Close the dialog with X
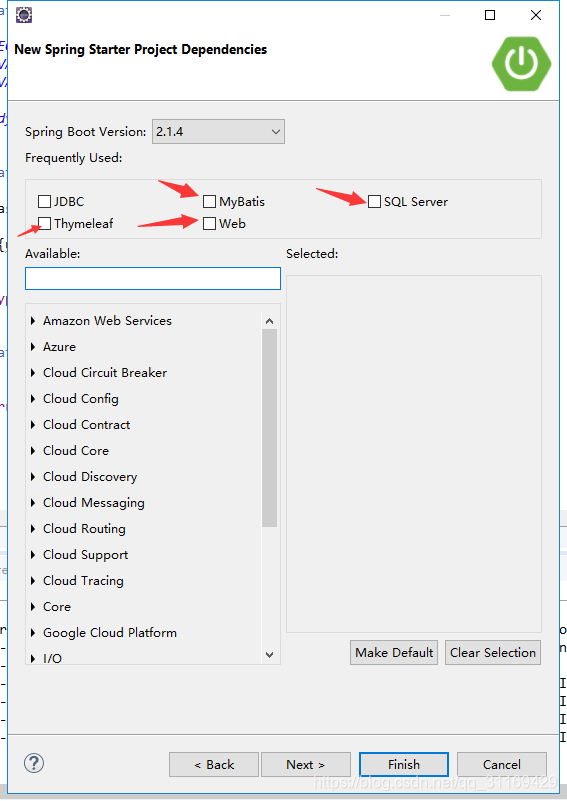Viewport: 567px width, 801px height. pos(536,15)
